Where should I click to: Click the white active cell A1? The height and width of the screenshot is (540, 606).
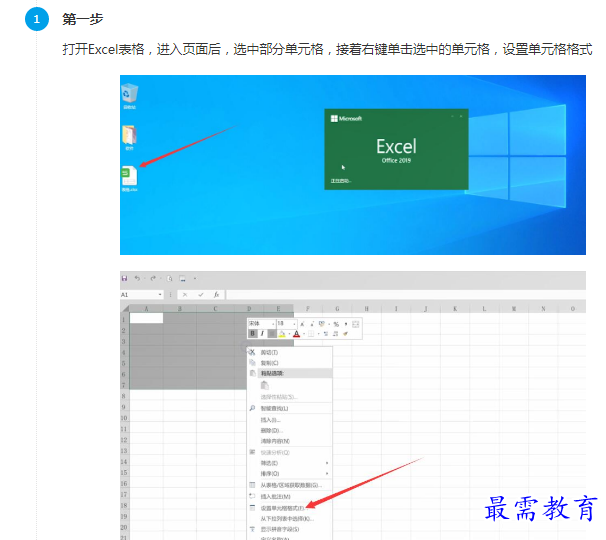click(x=146, y=319)
